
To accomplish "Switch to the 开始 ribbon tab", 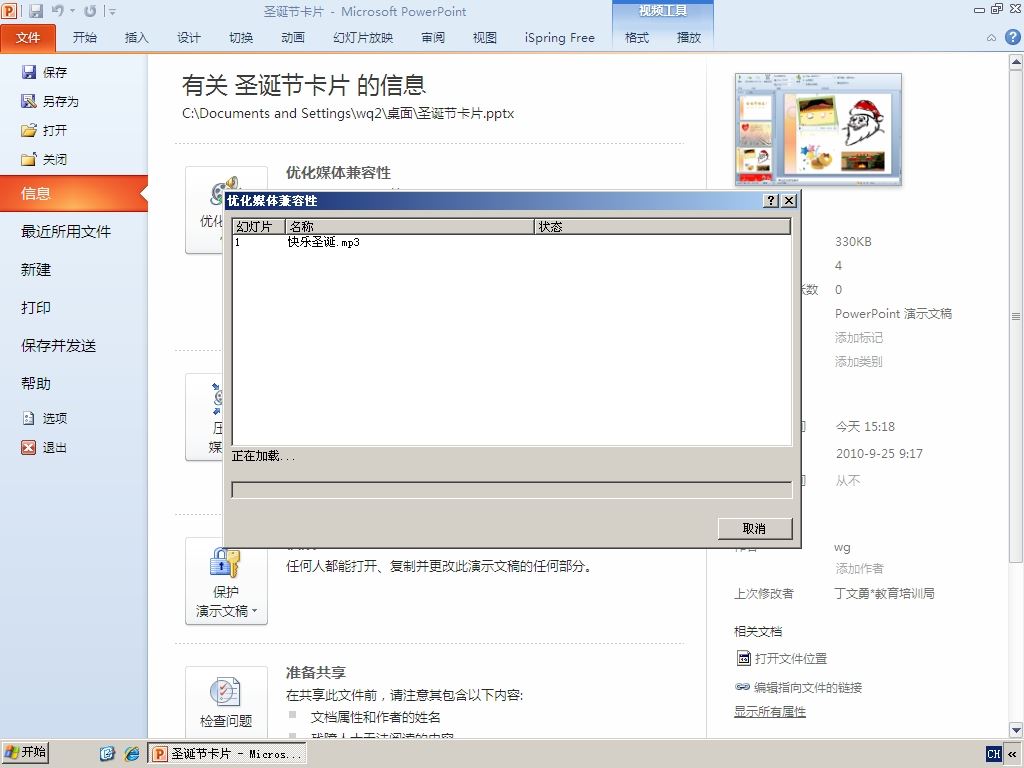I will tap(85, 38).
